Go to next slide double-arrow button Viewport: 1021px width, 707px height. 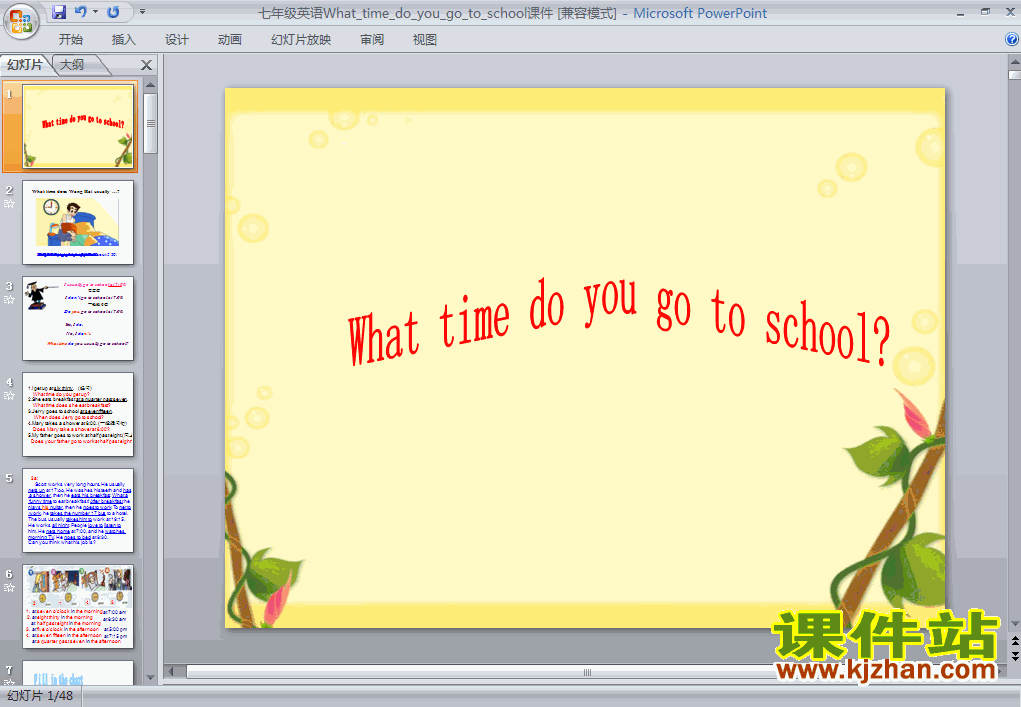pos(1014,656)
